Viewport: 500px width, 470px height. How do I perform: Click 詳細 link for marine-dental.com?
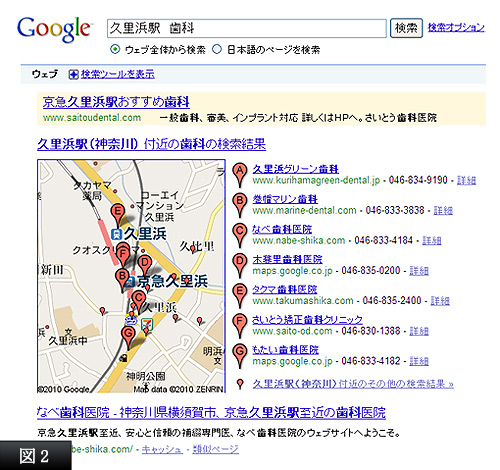pos(443,210)
